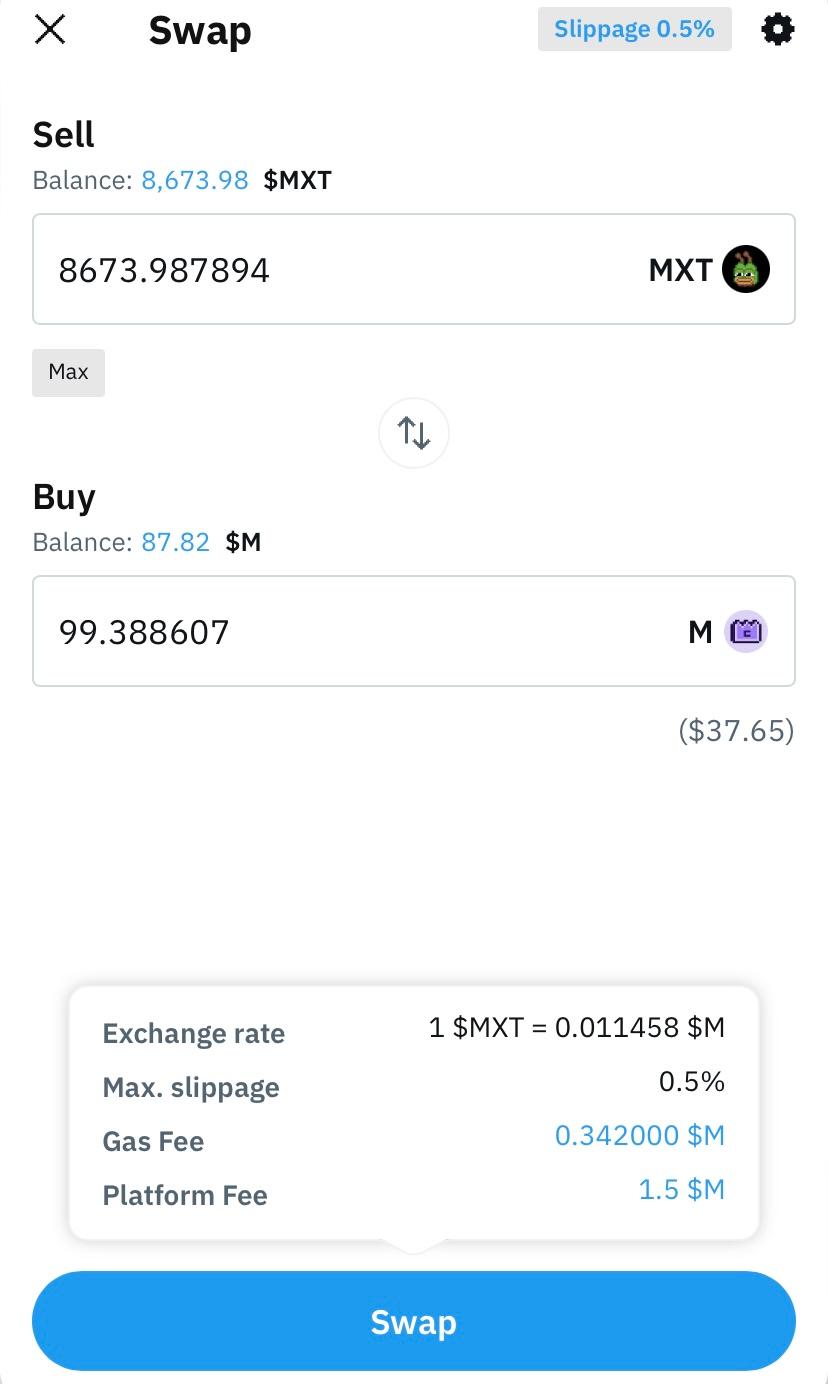Click the Max. slippage 0.5% value
Screen dimensions: 828x1384
click(691, 1082)
